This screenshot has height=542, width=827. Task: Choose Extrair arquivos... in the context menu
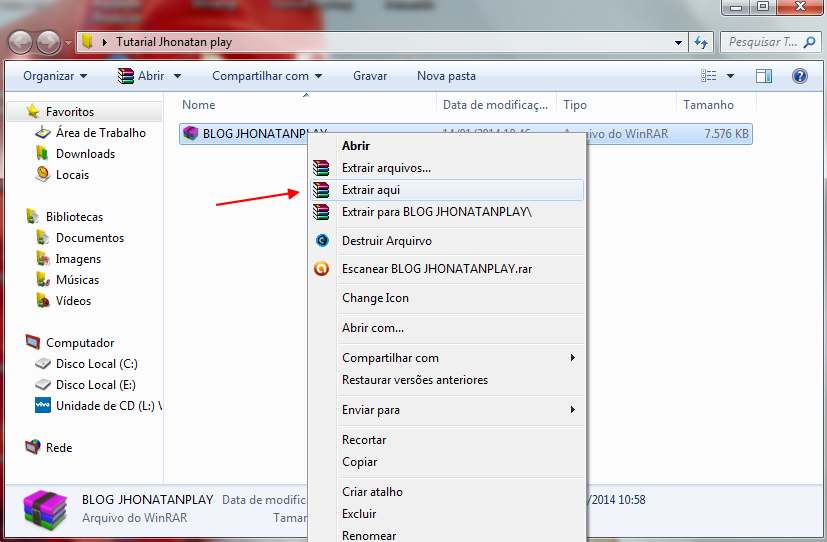coord(447,168)
